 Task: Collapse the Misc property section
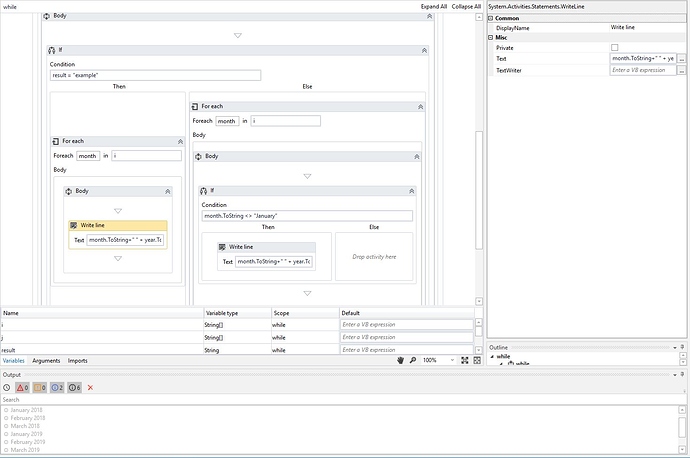tap(491, 37)
